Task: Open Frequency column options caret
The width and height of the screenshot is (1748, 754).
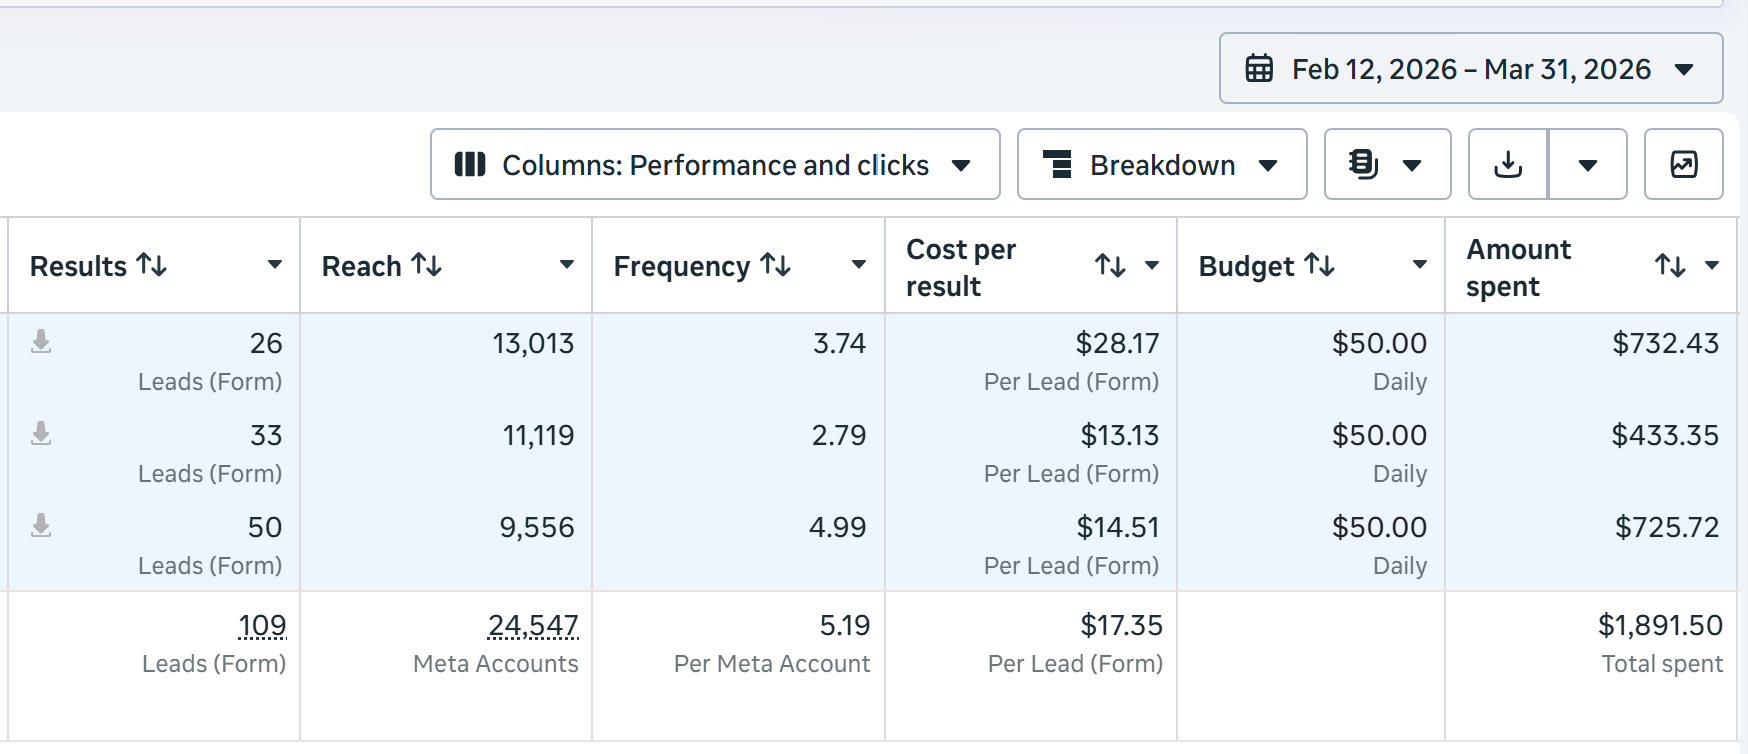Action: [859, 265]
